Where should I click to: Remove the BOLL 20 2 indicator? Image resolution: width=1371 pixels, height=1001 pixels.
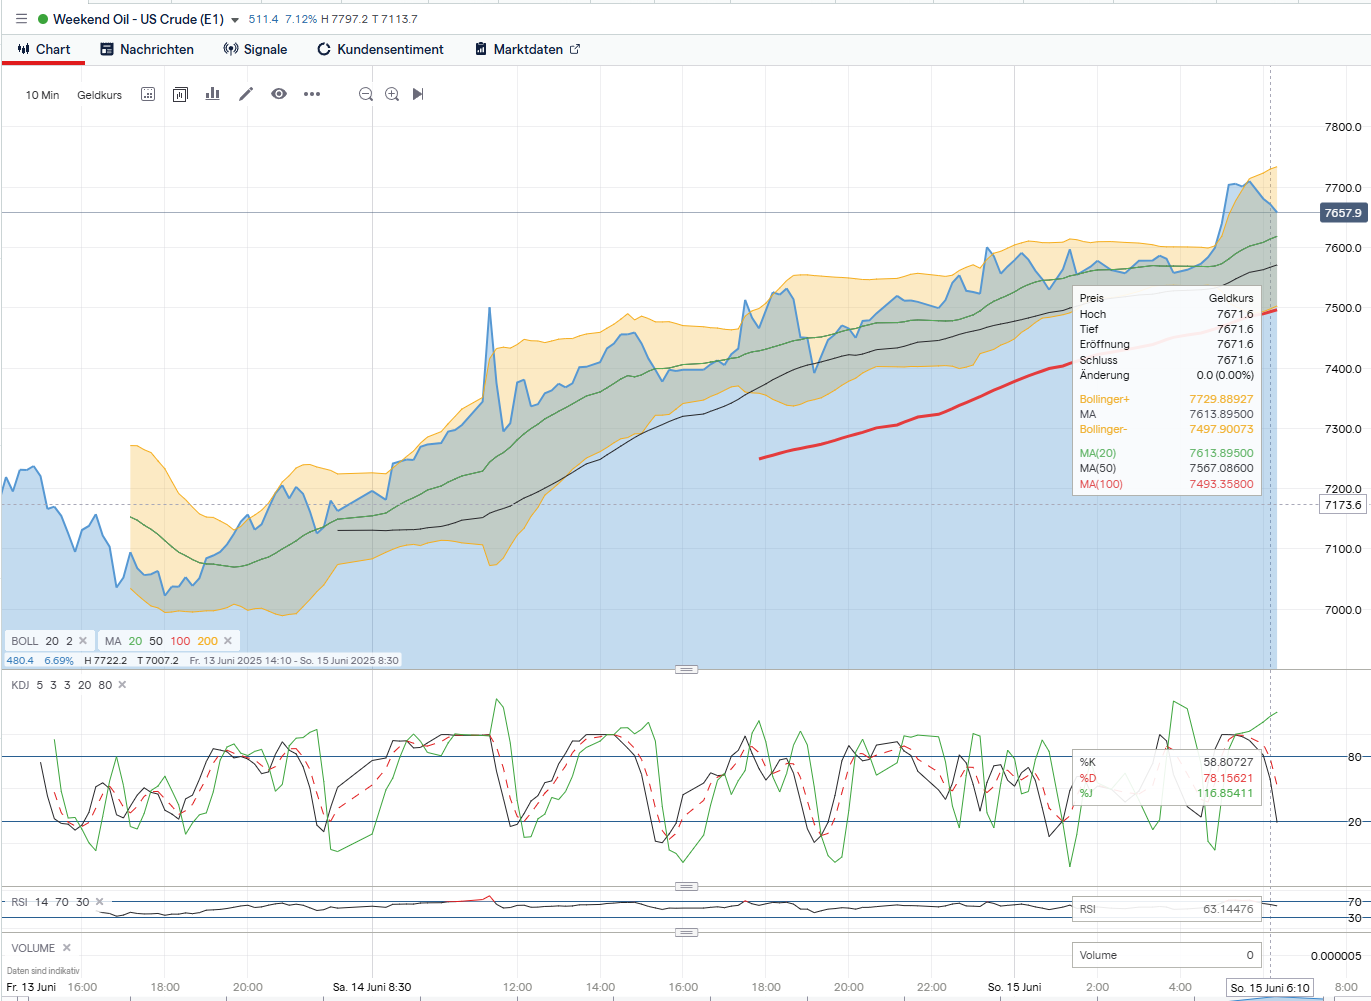click(83, 641)
